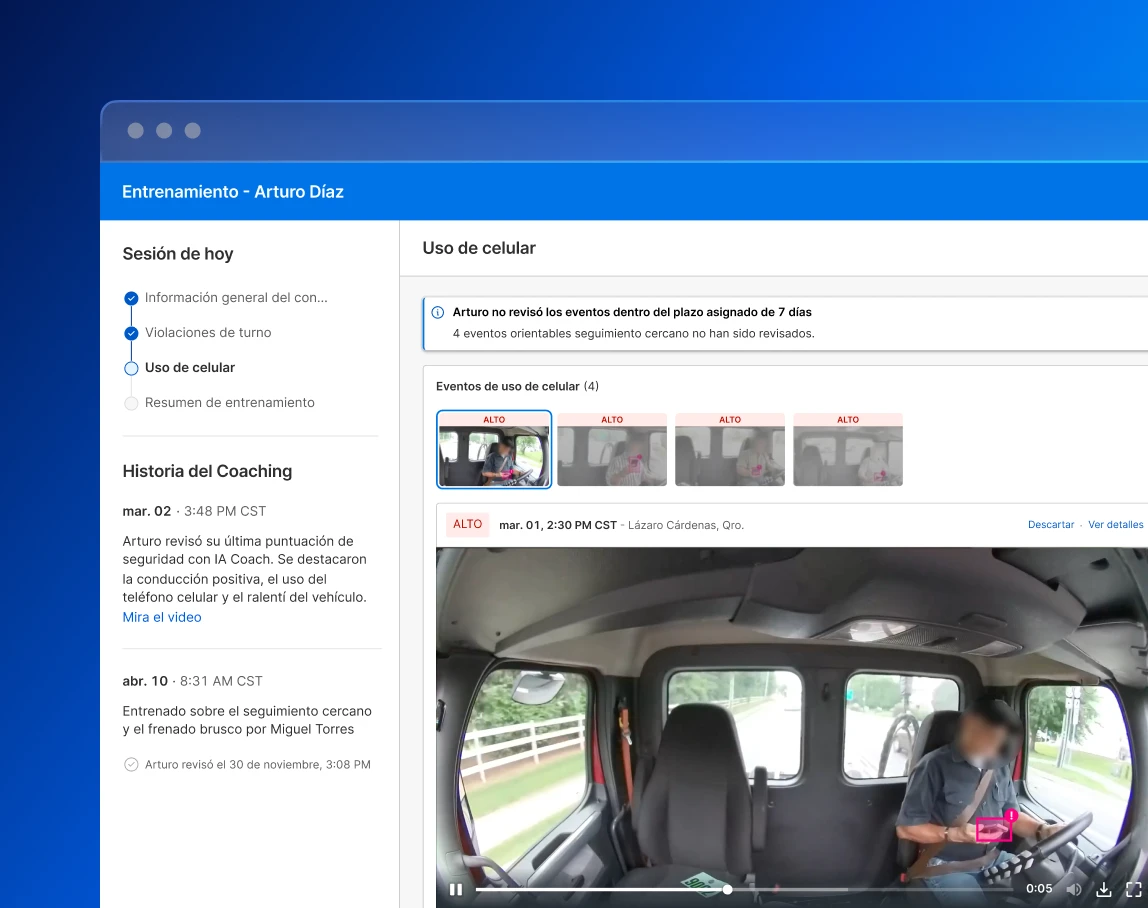
Task: Click the checkmark icon beside Arturo revisó
Action: (130, 765)
